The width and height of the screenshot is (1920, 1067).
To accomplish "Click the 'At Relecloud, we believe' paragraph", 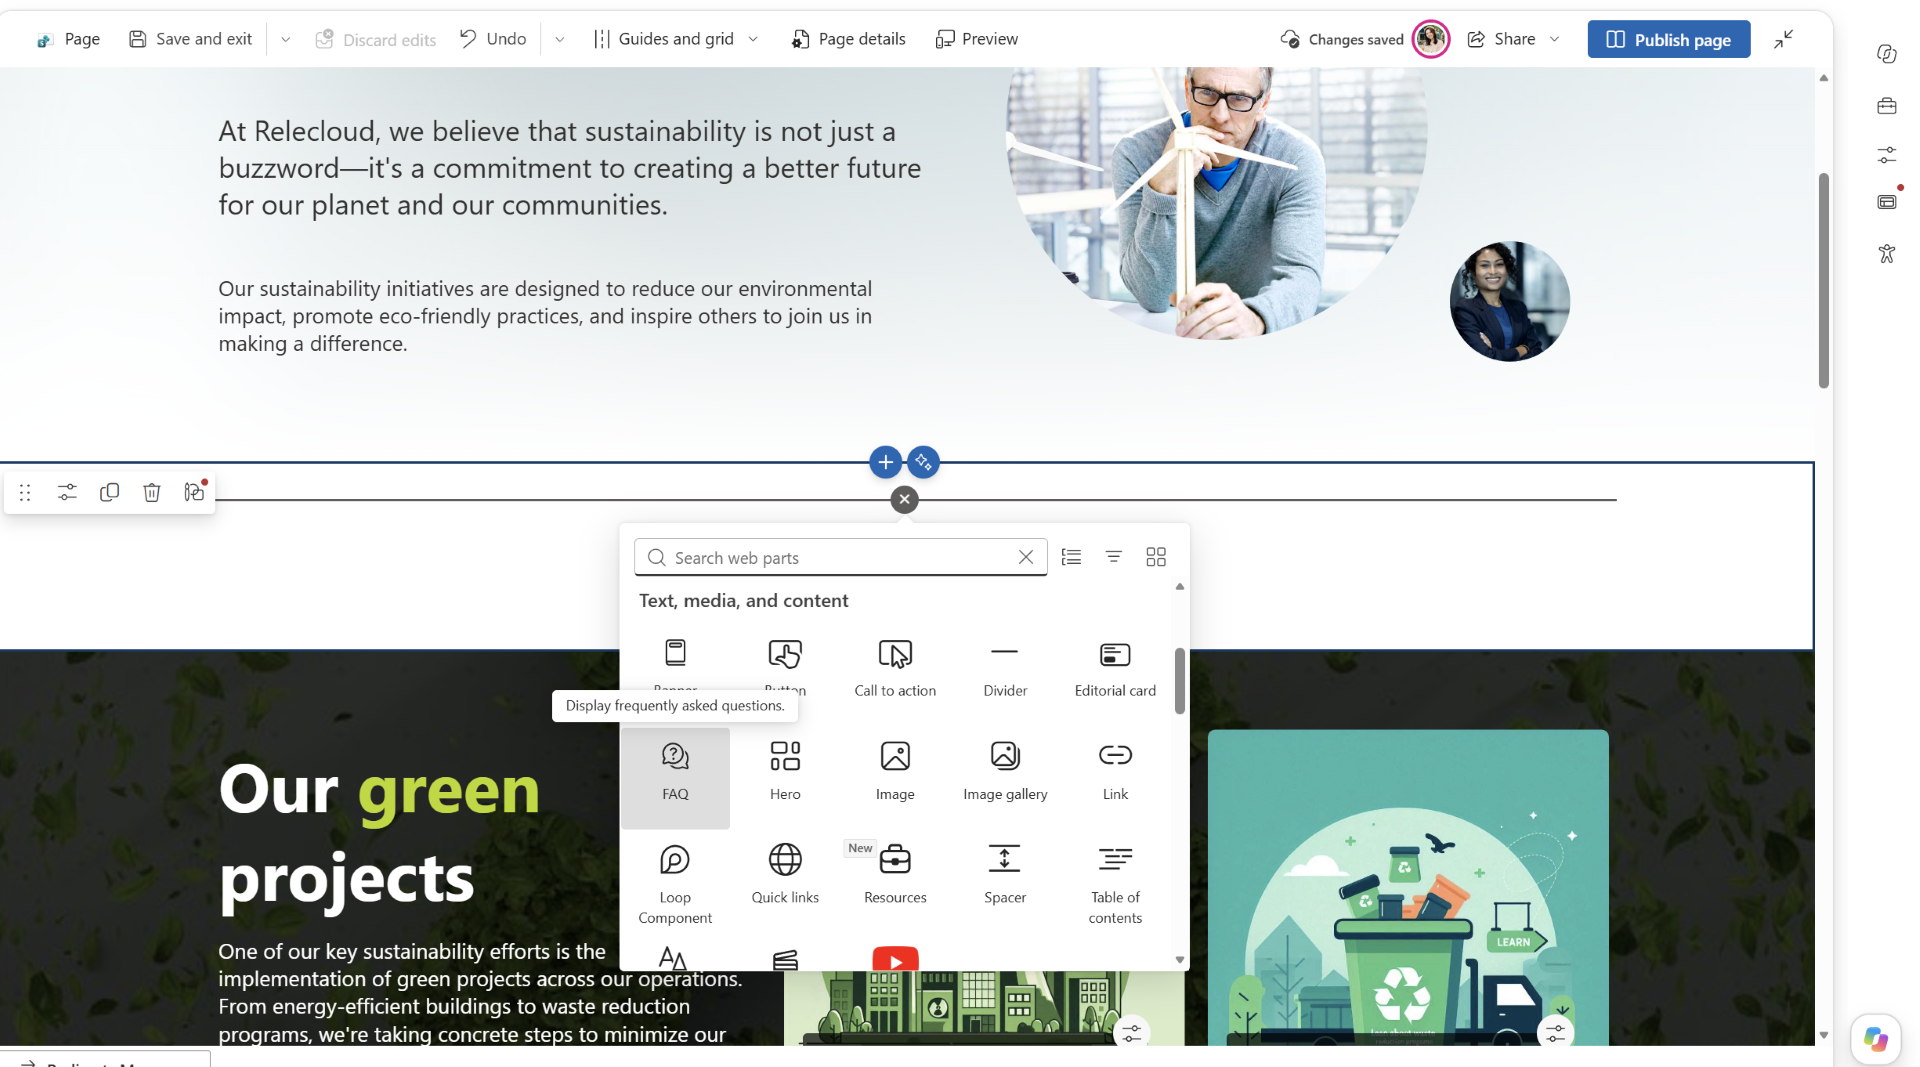I will pos(570,168).
